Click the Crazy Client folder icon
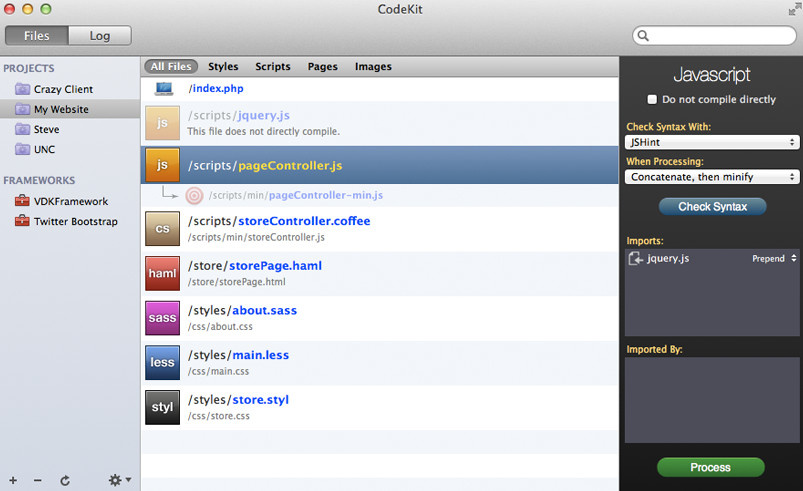This screenshot has width=803, height=491. point(23,89)
